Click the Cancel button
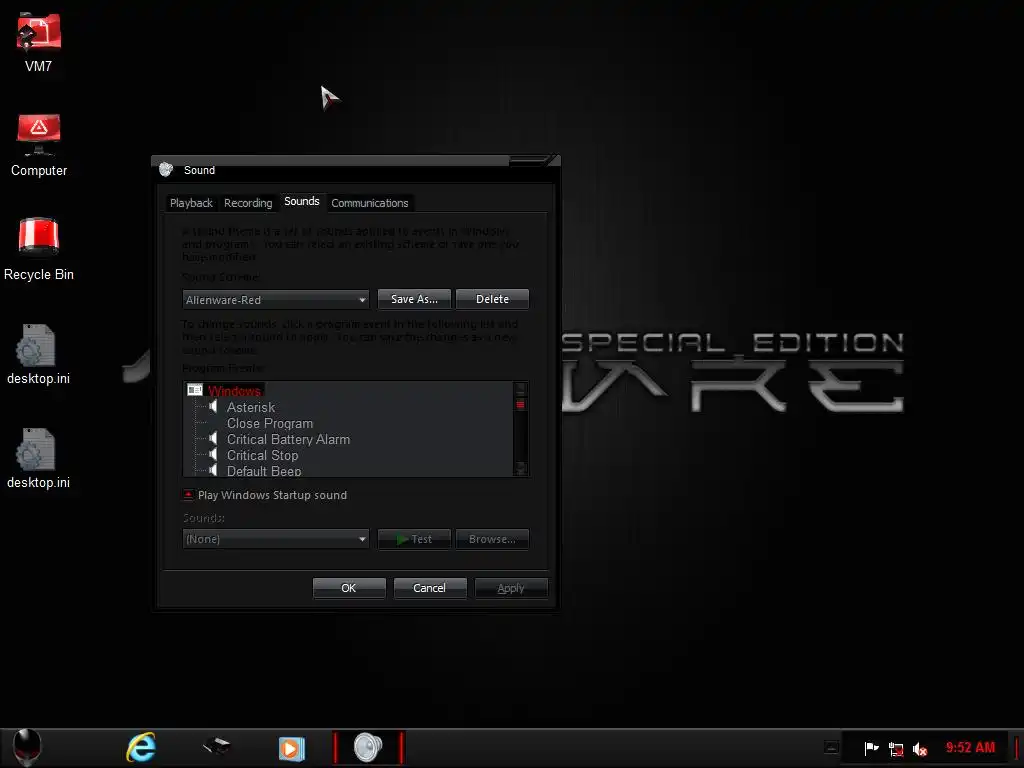1024x768 pixels. (x=430, y=588)
